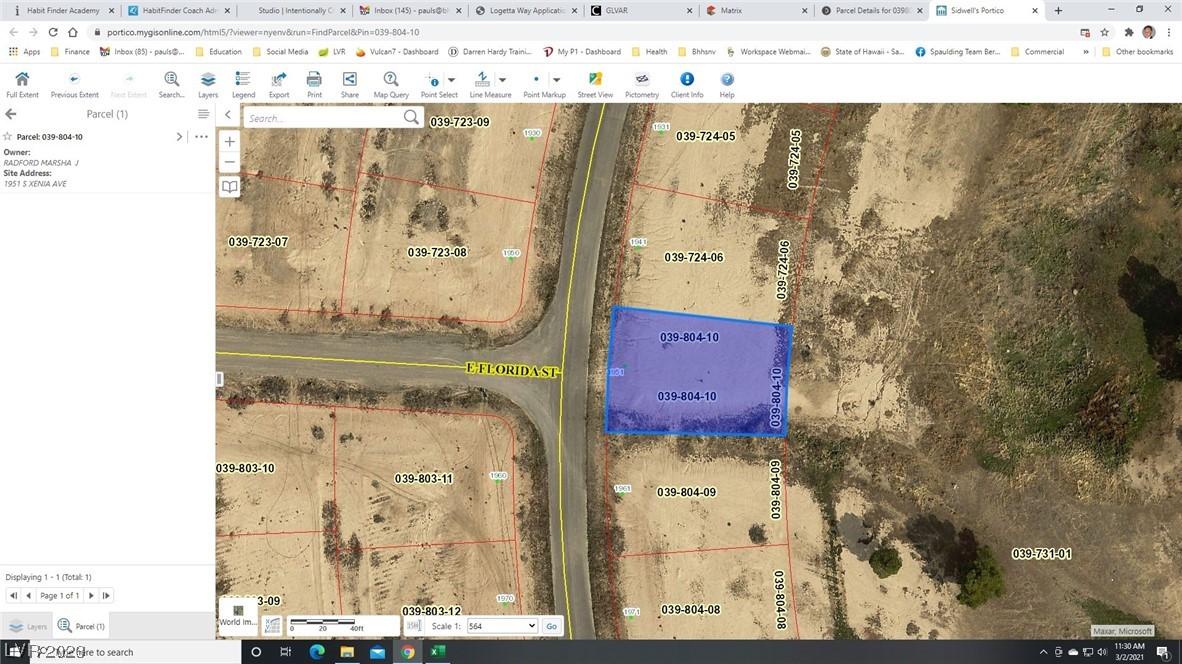The width and height of the screenshot is (1182, 664).
Task: Zoom out on the map
Action: 230,161
